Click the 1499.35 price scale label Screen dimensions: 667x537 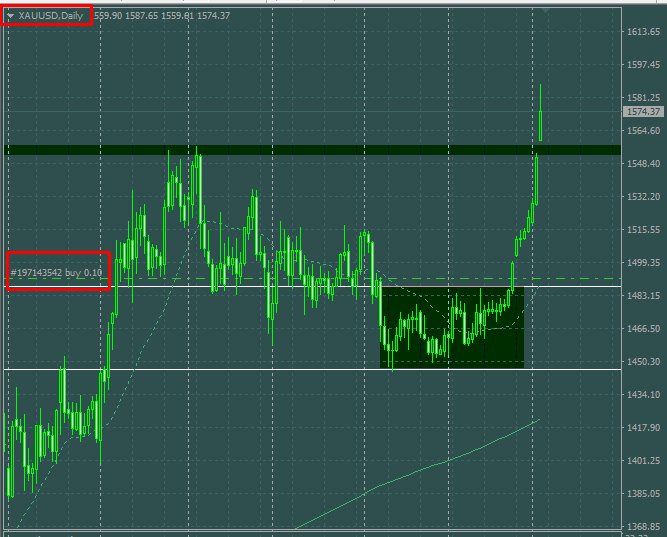[x=643, y=263]
